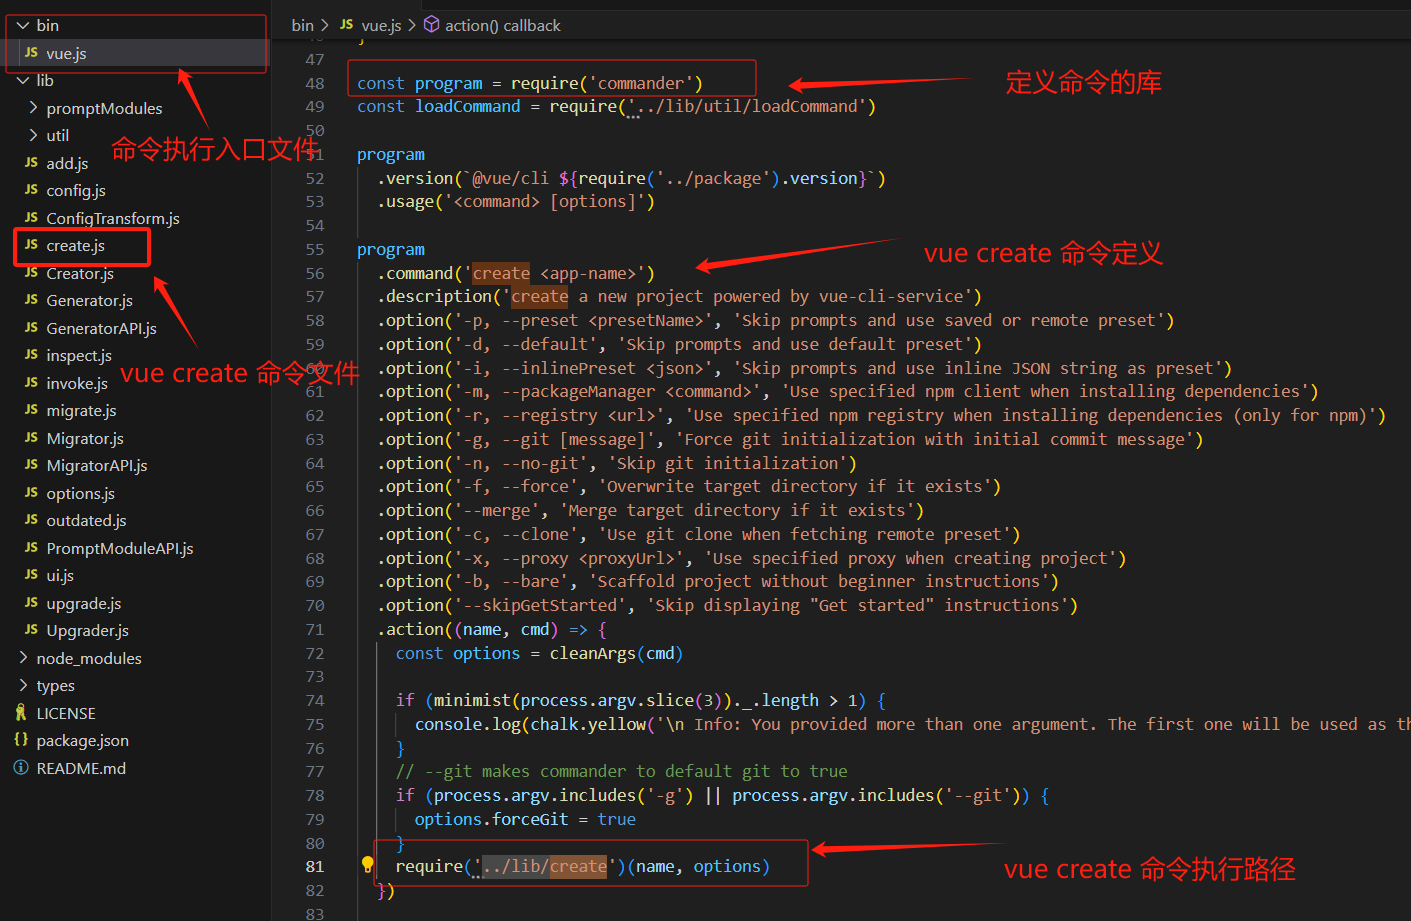Screen dimensions: 1411x921
Task: Click the JS icon beside create.js
Action: 31,245
